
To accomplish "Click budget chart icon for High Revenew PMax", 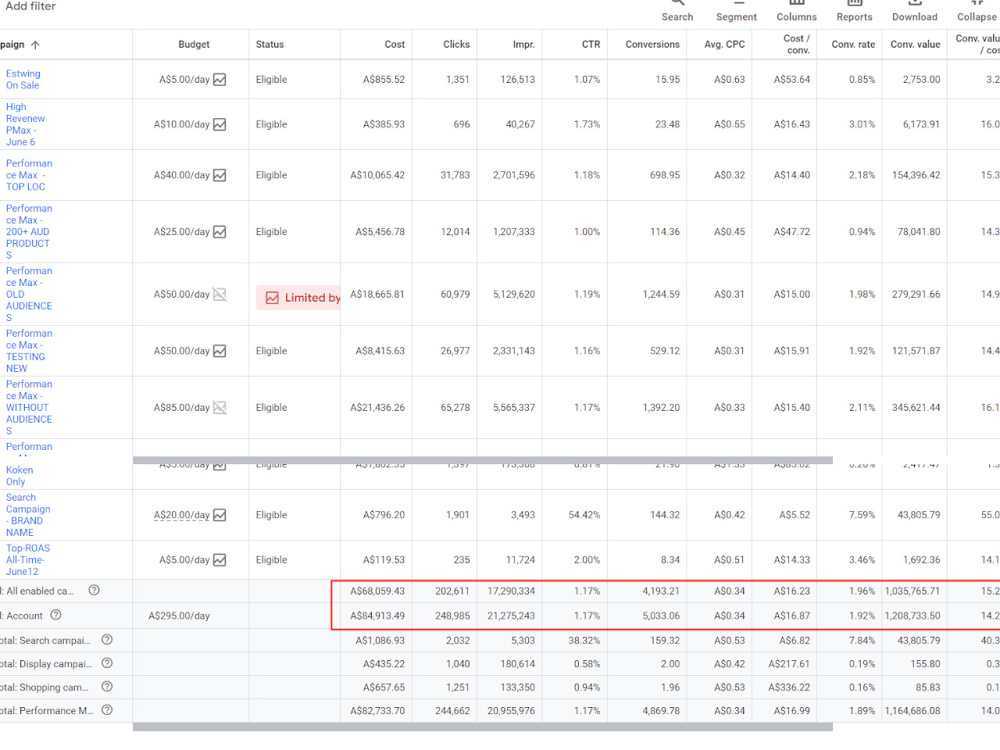I will (x=219, y=124).
